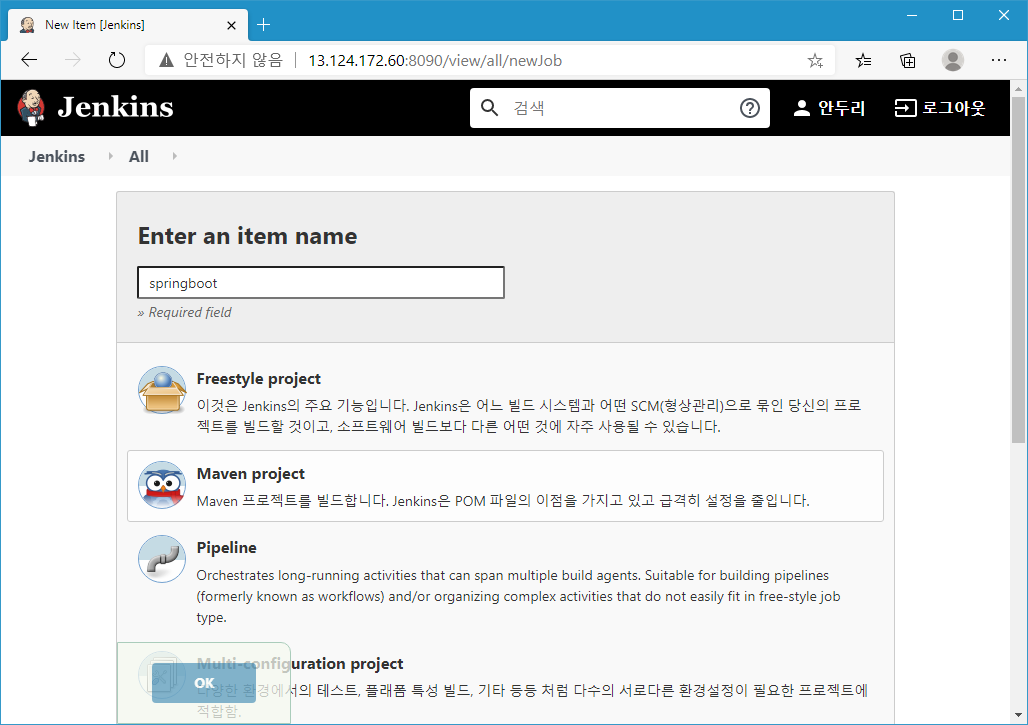Select the New Item [Jenkins] tab

[128, 25]
